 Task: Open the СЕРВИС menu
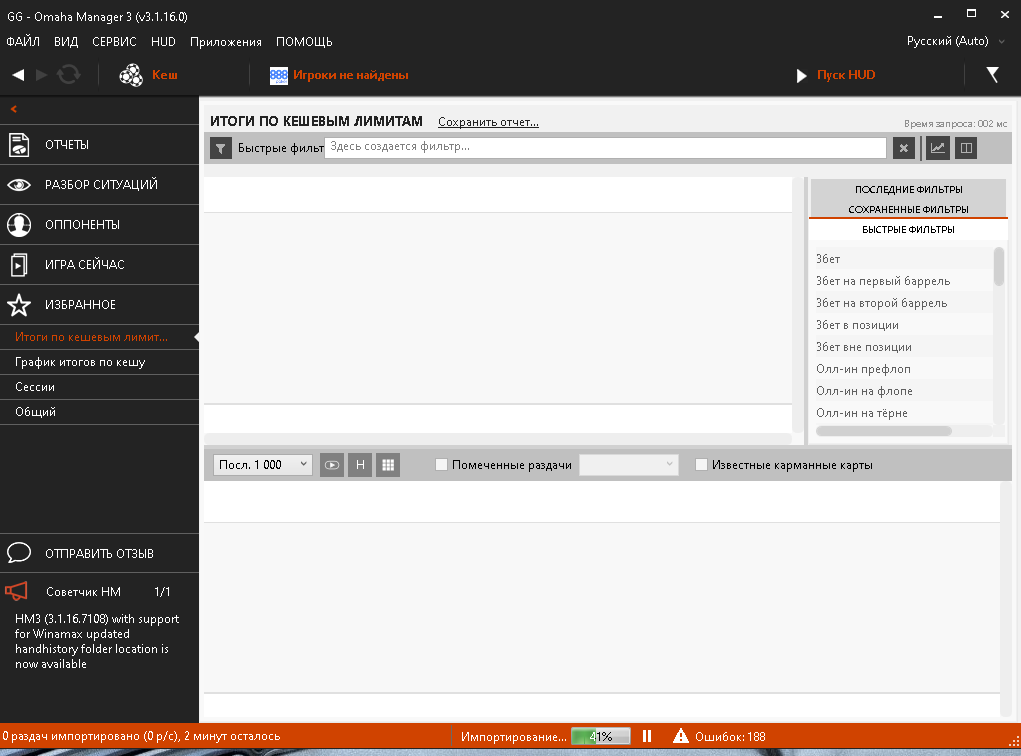(115, 42)
